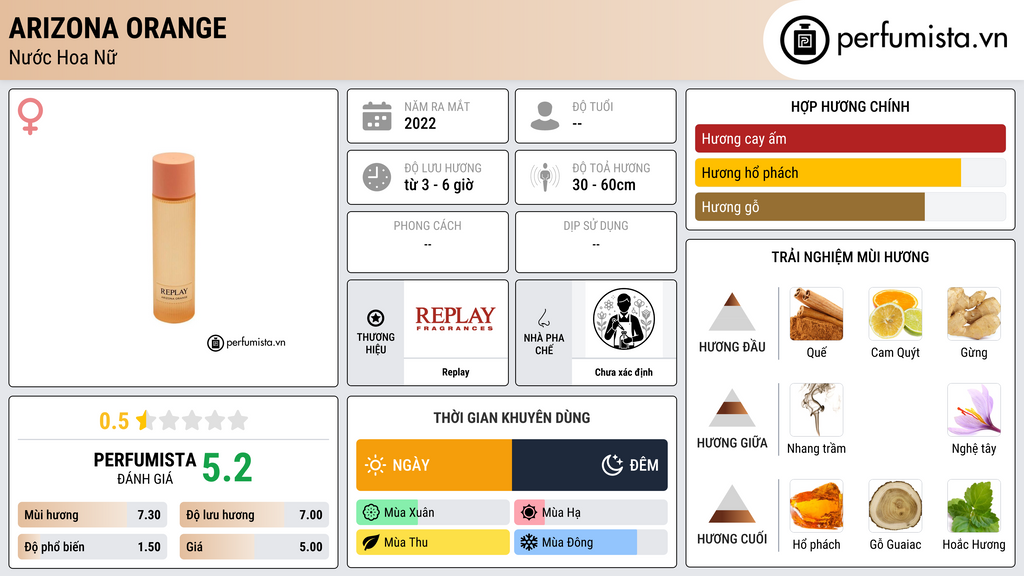Click the Replay Fragrances brand logo
The width and height of the screenshot is (1024, 576).
tap(455, 319)
